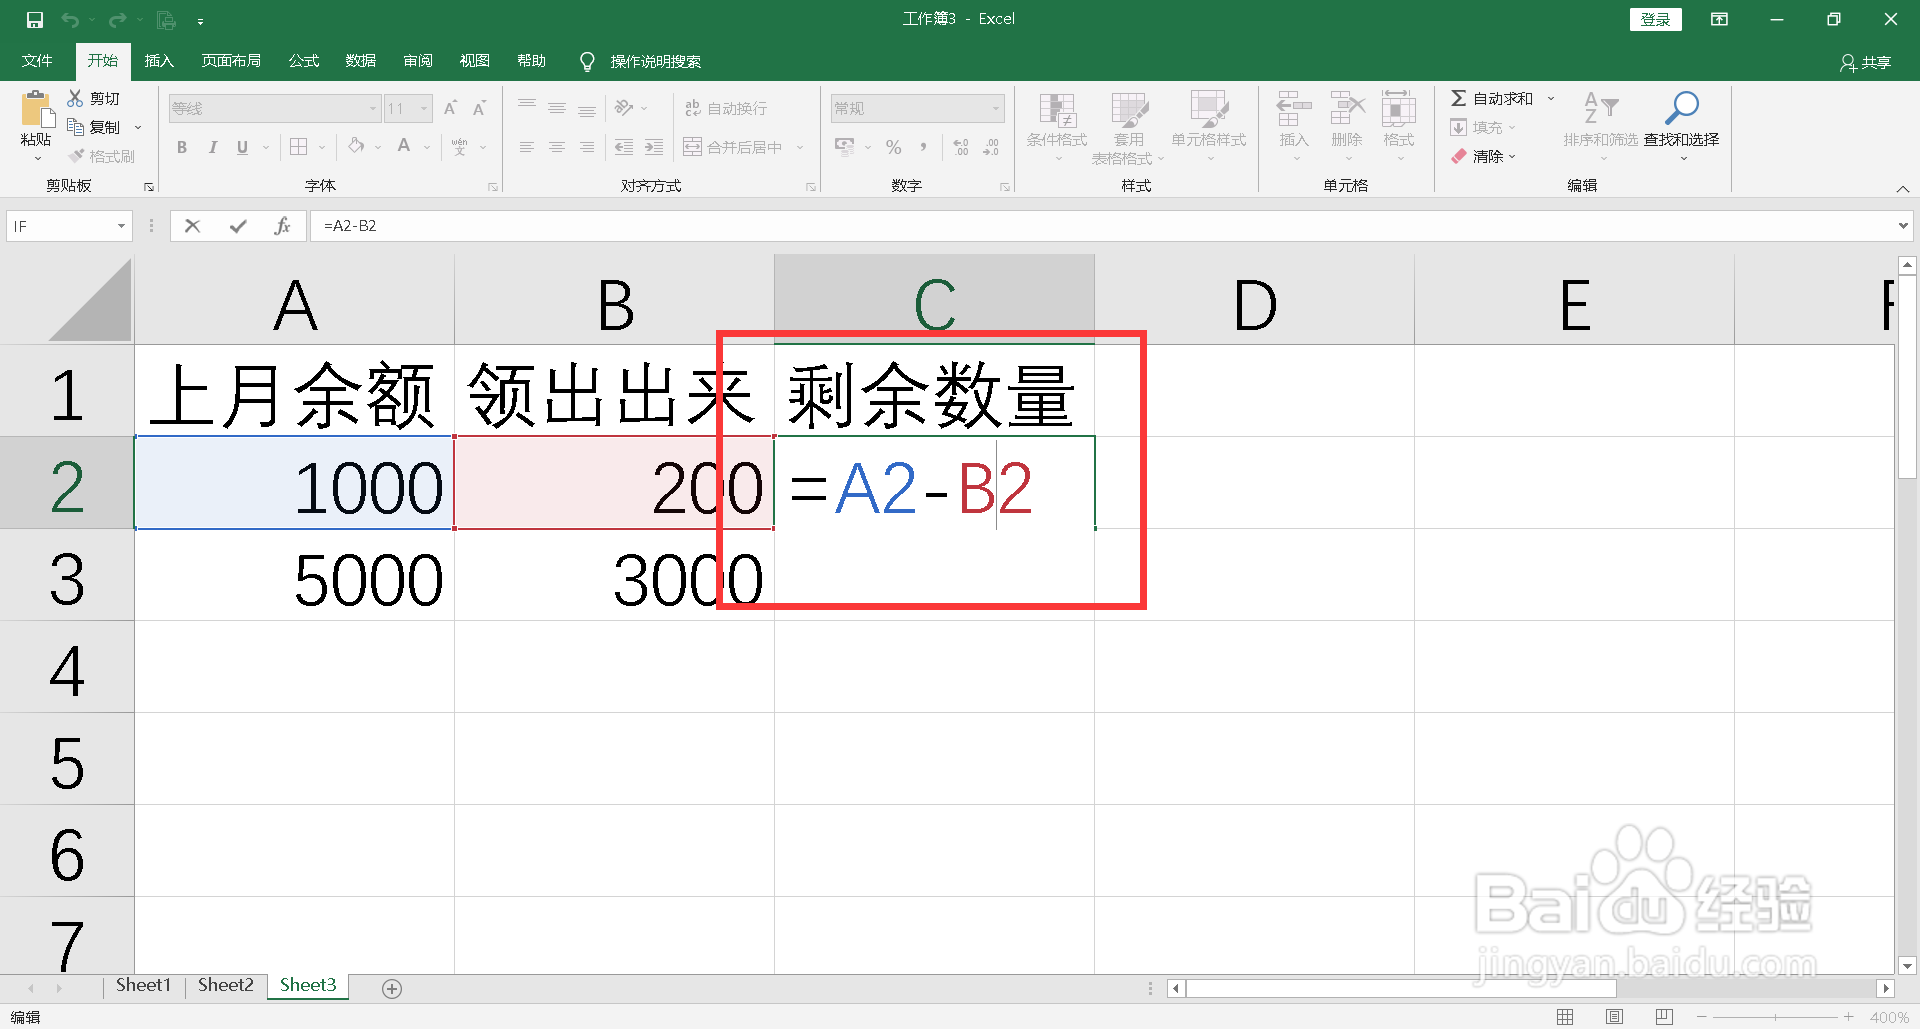The image size is (1920, 1029).
Task: Add a new sheet with plus icon
Action: pyautogui.click(x=392, y=989)
